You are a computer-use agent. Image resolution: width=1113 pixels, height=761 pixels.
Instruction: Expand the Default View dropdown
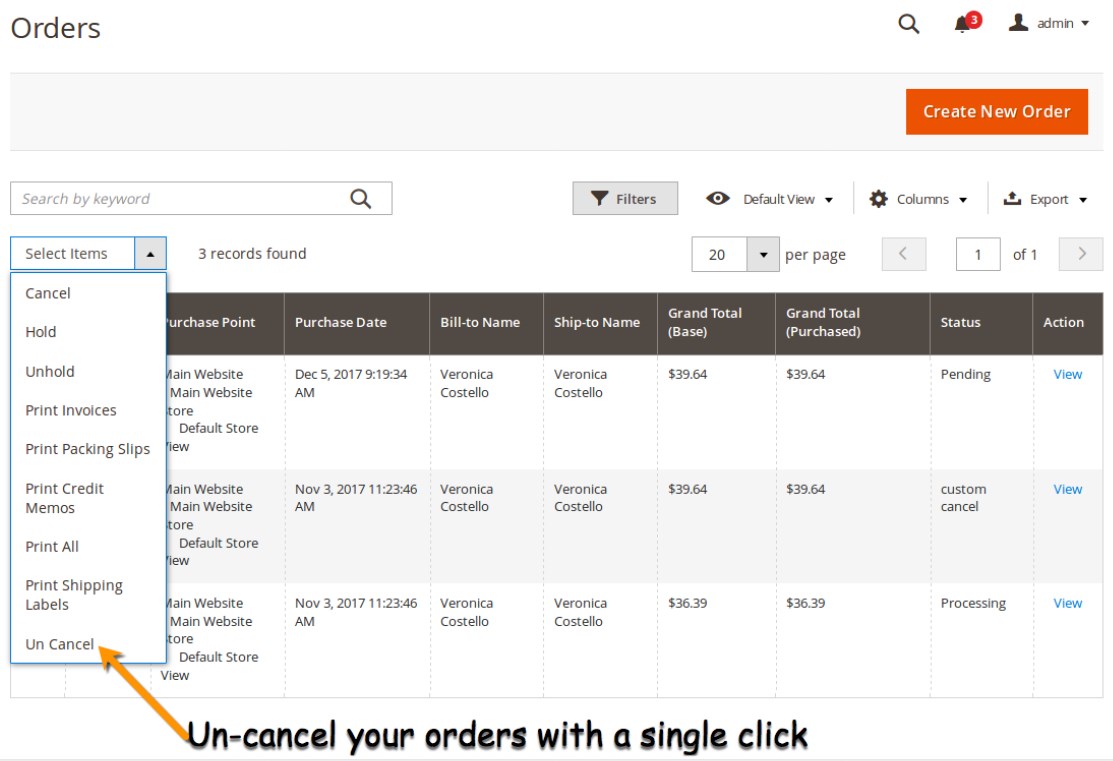pyautogui.click(x=770, y=199)
